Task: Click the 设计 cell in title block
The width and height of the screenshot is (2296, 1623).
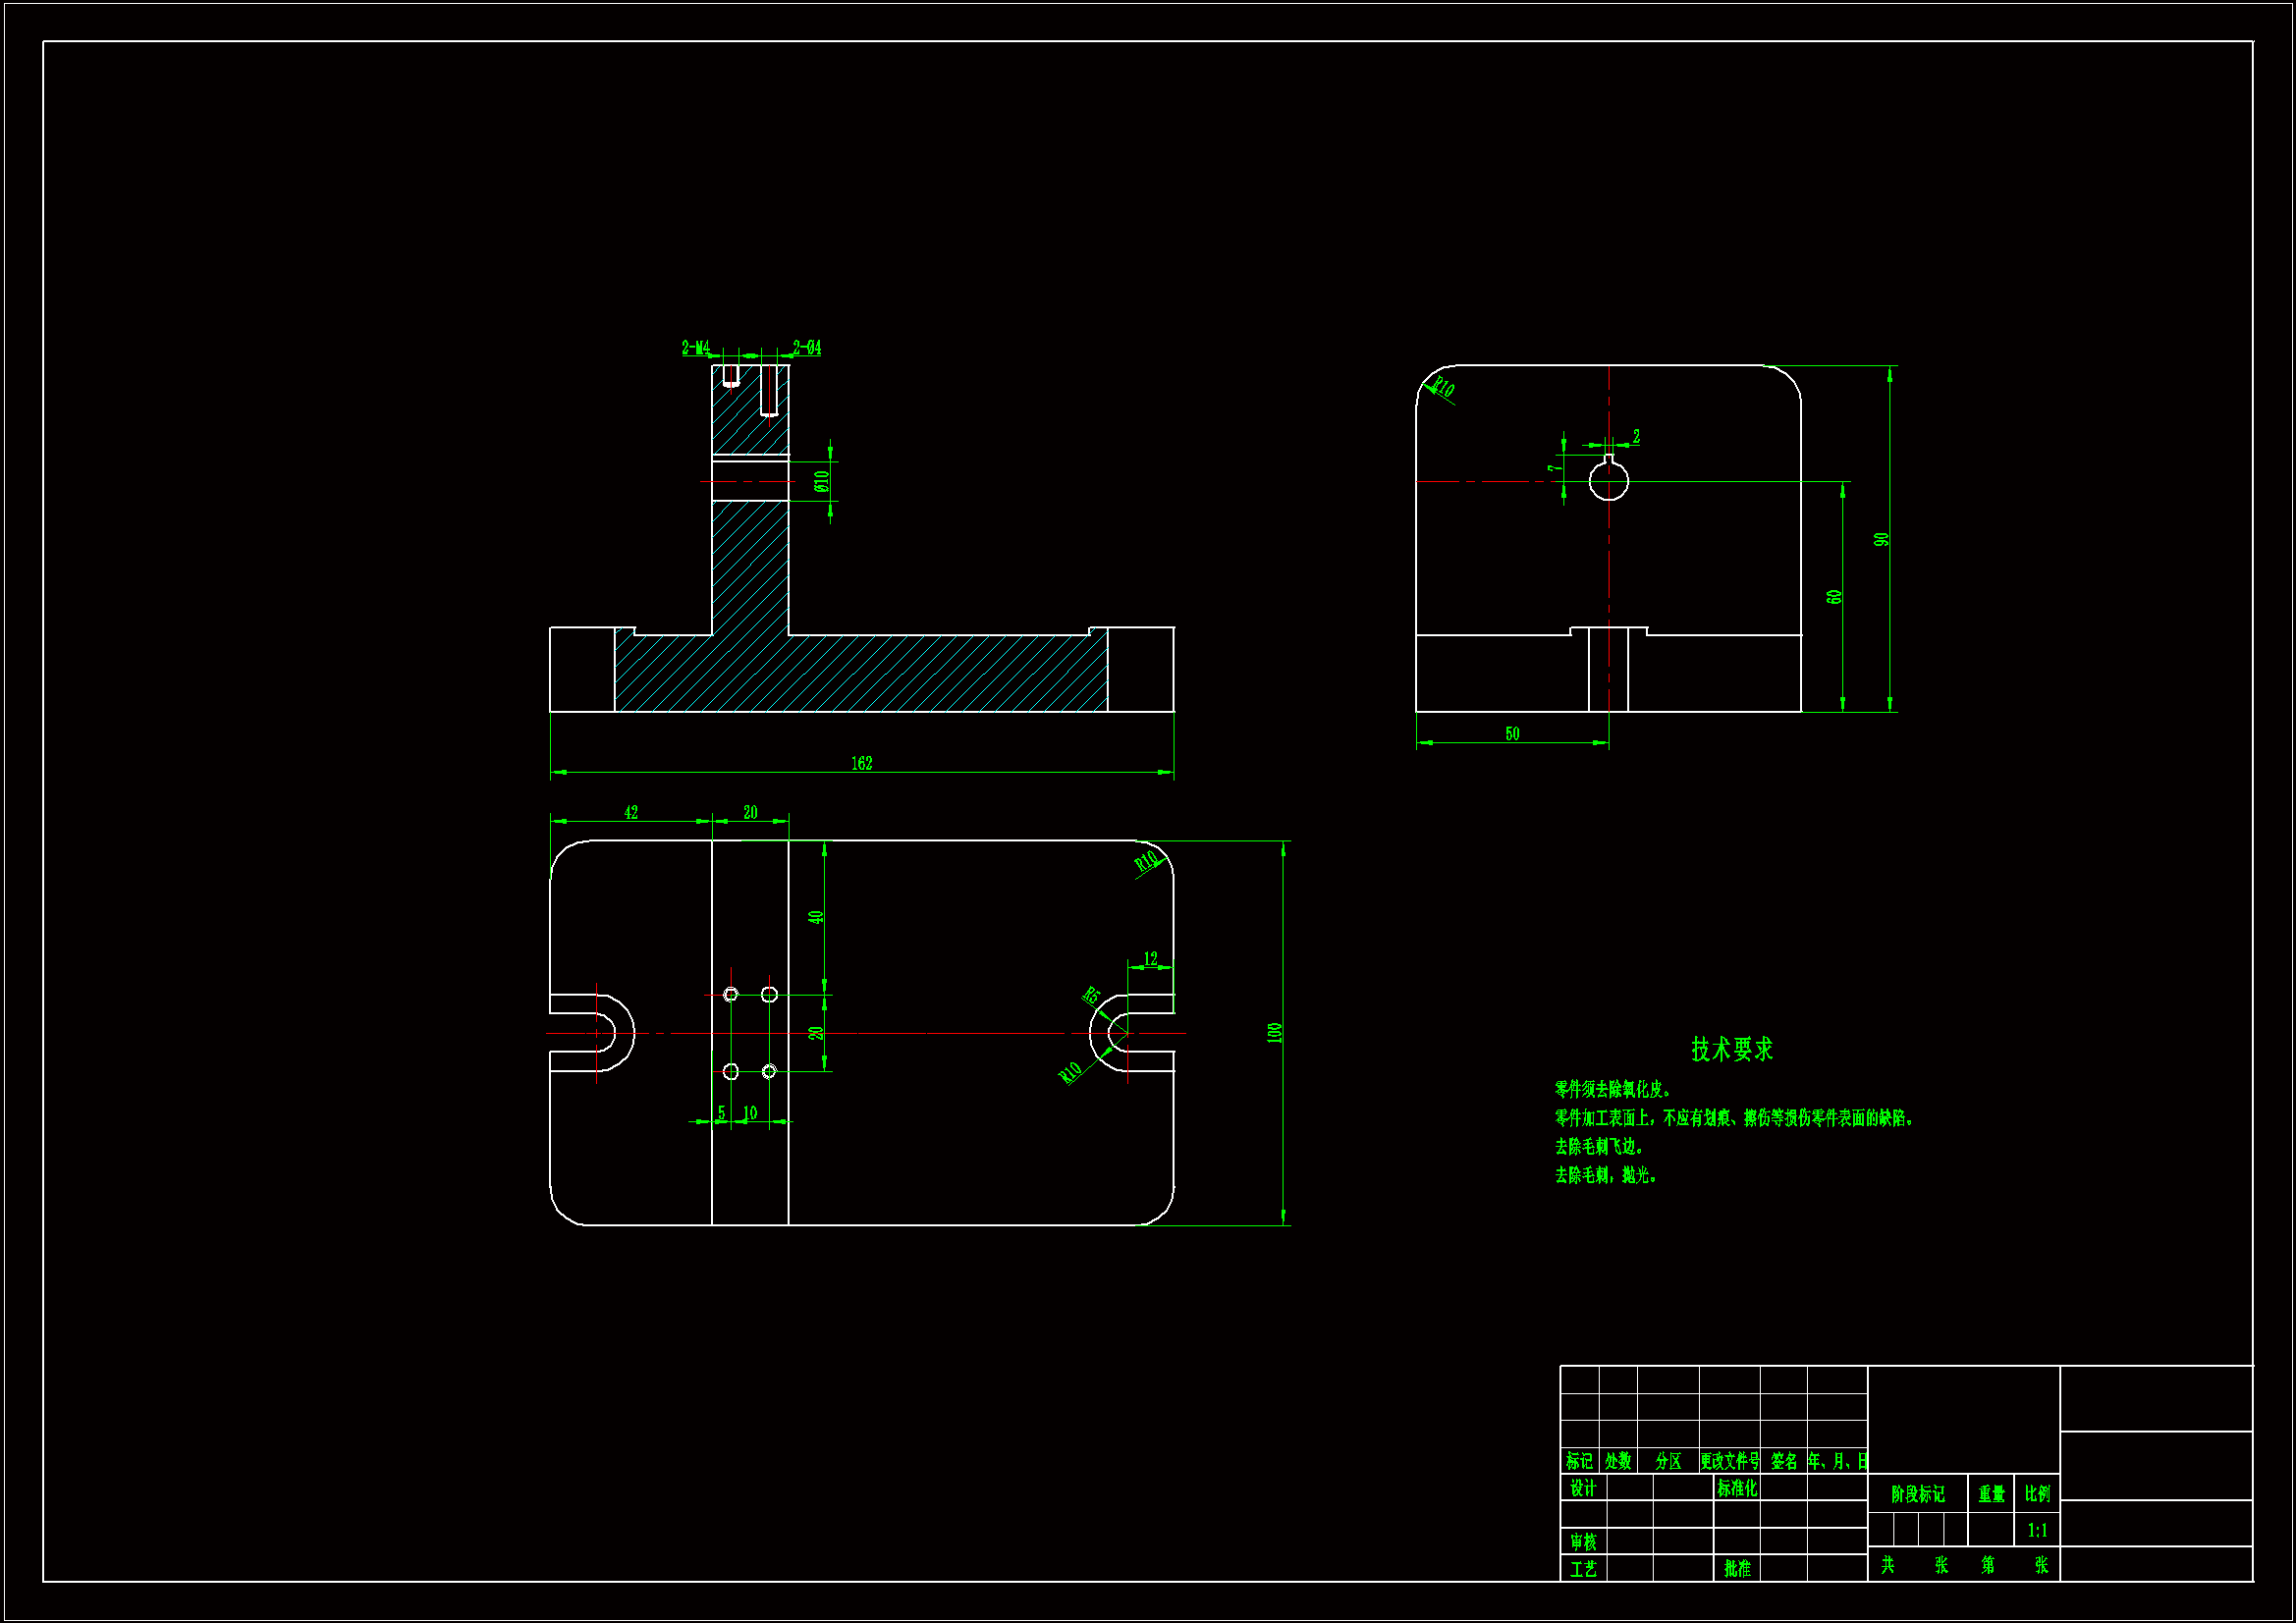Action: [x=1583, y=1488]
